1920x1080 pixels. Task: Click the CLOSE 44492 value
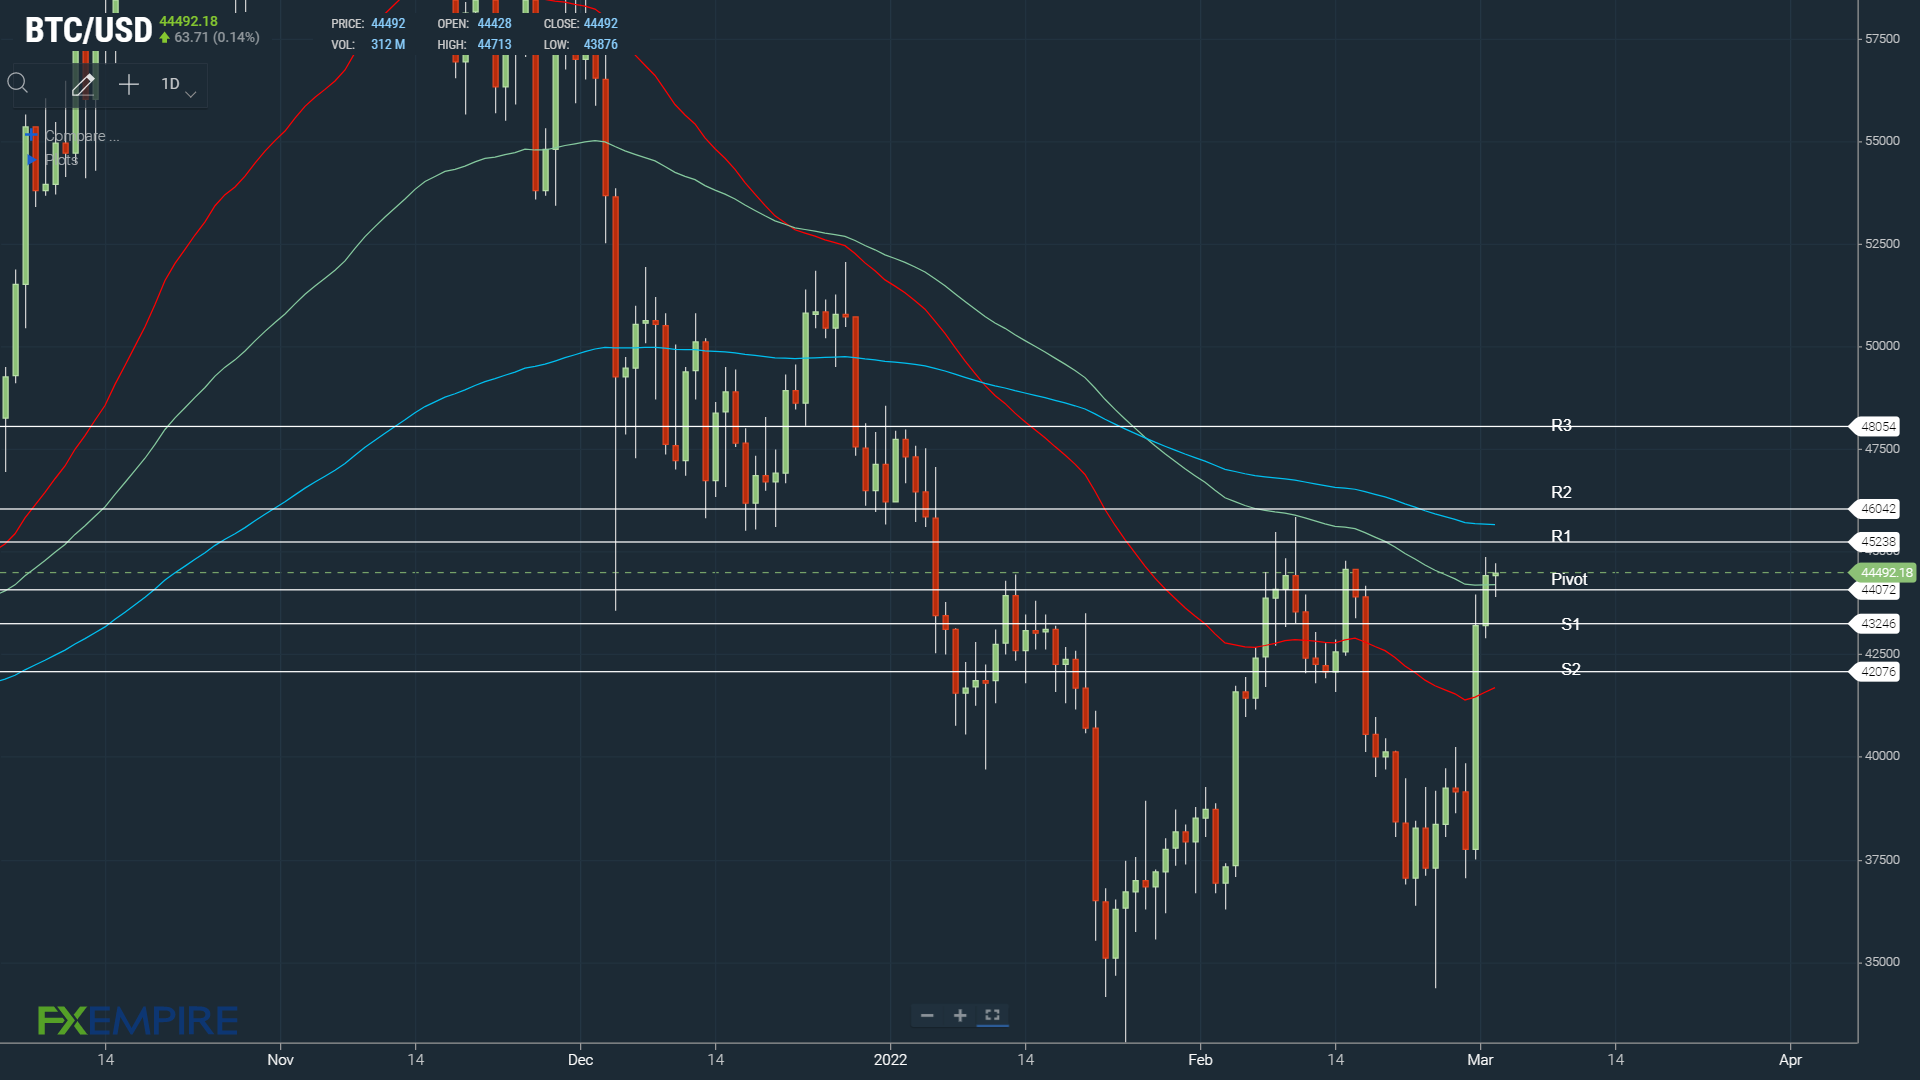coord(600,24)
